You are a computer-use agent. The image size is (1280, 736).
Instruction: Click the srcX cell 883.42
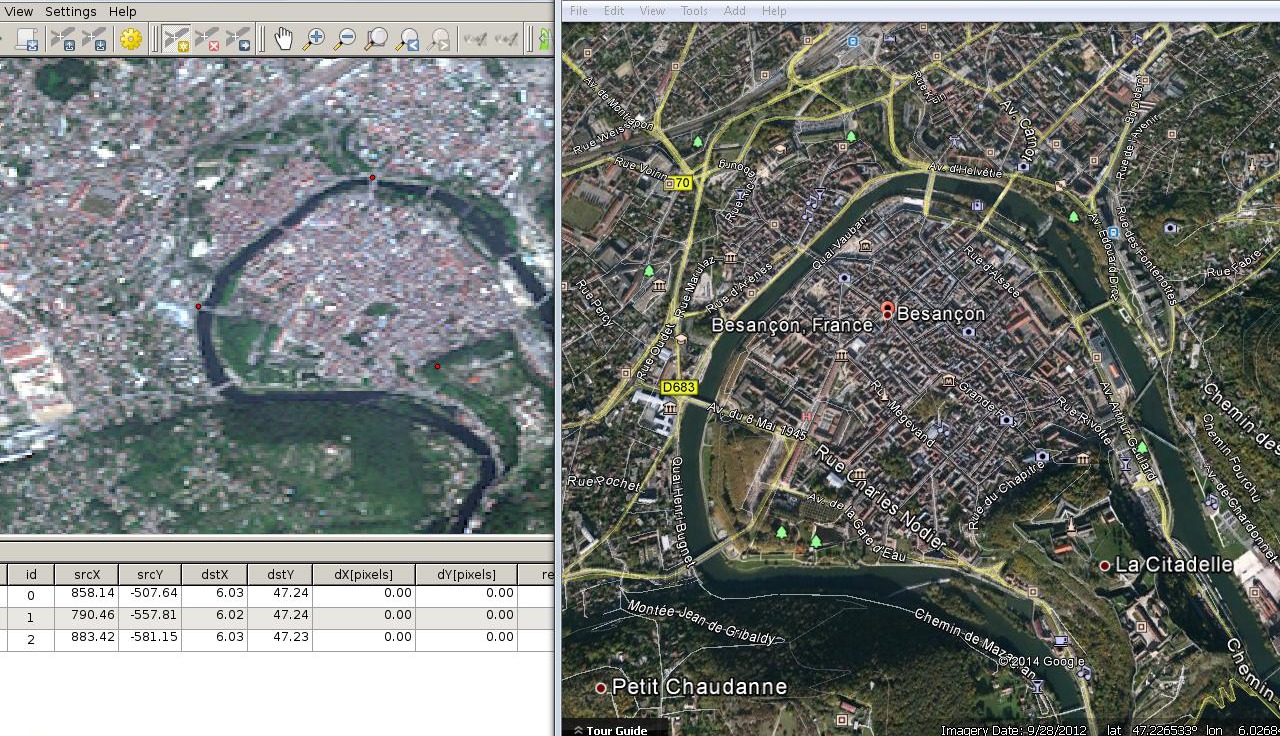pyautogui.click(x=87, y=637)
